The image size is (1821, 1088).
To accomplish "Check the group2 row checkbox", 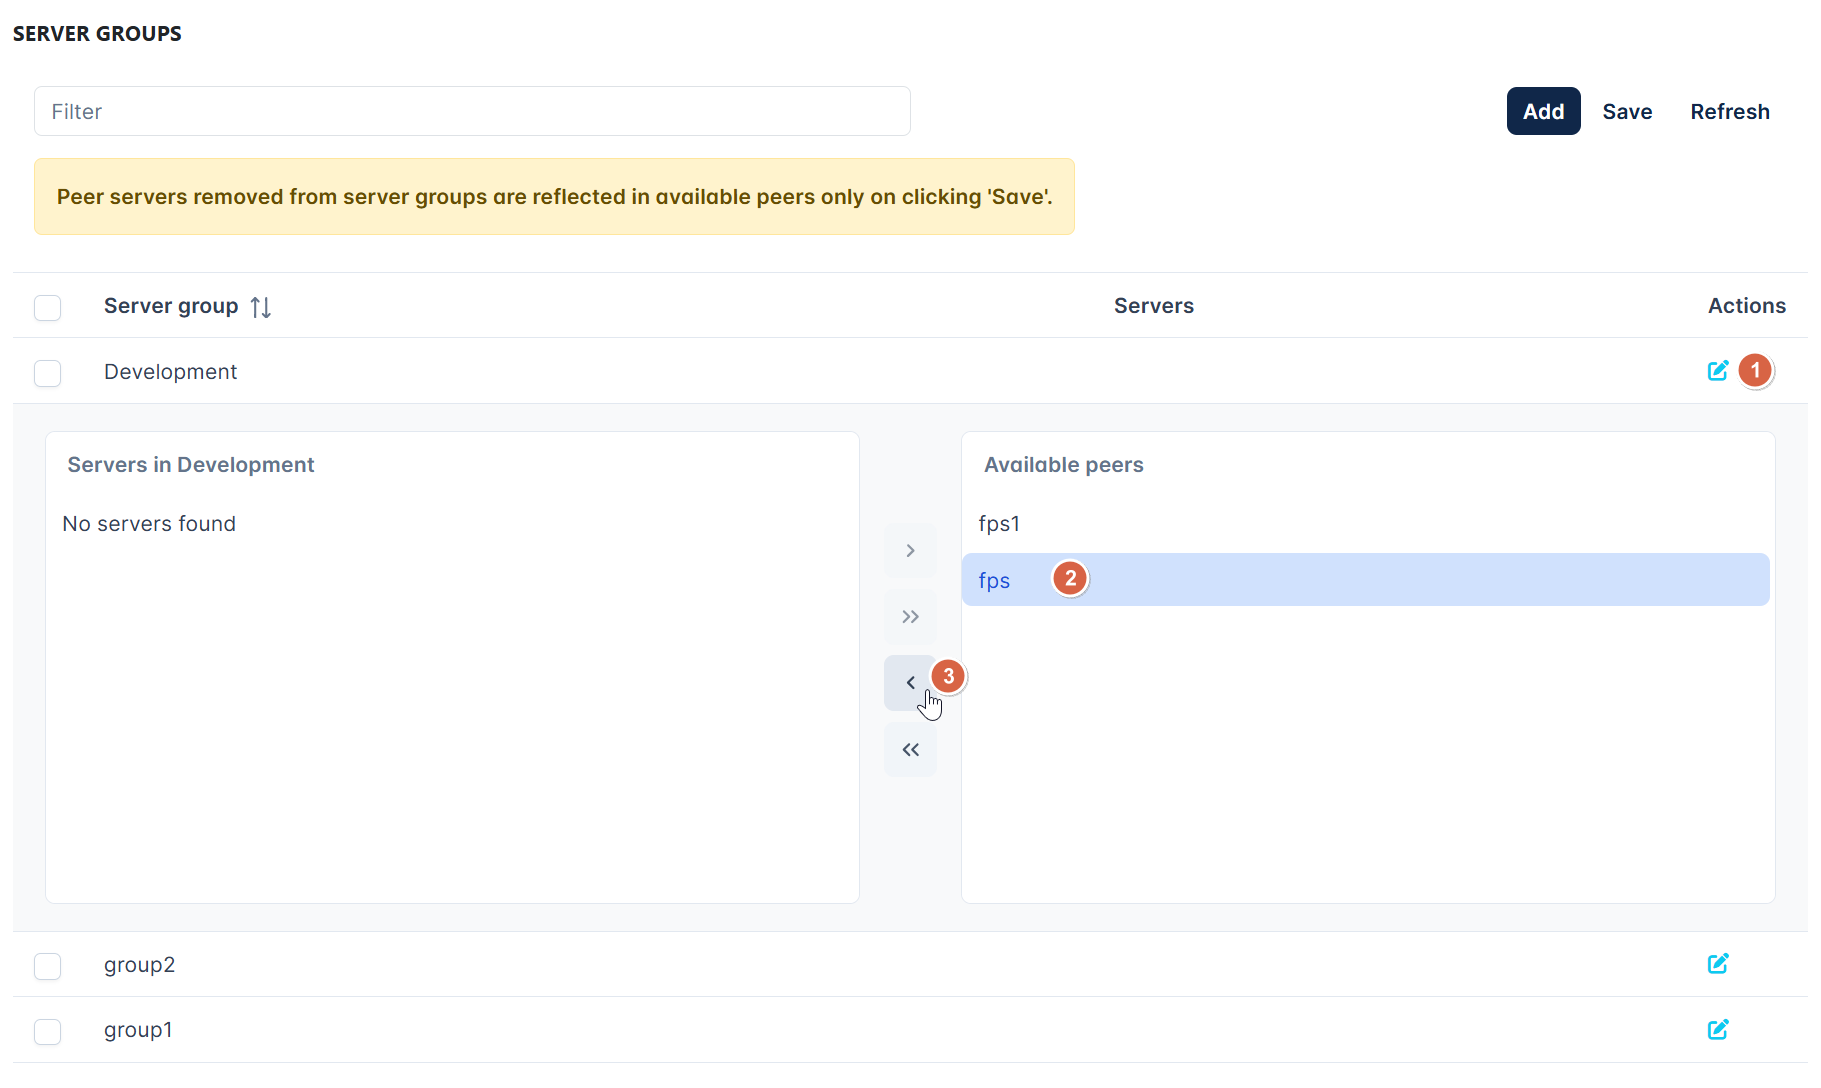I will pos(47,966).
